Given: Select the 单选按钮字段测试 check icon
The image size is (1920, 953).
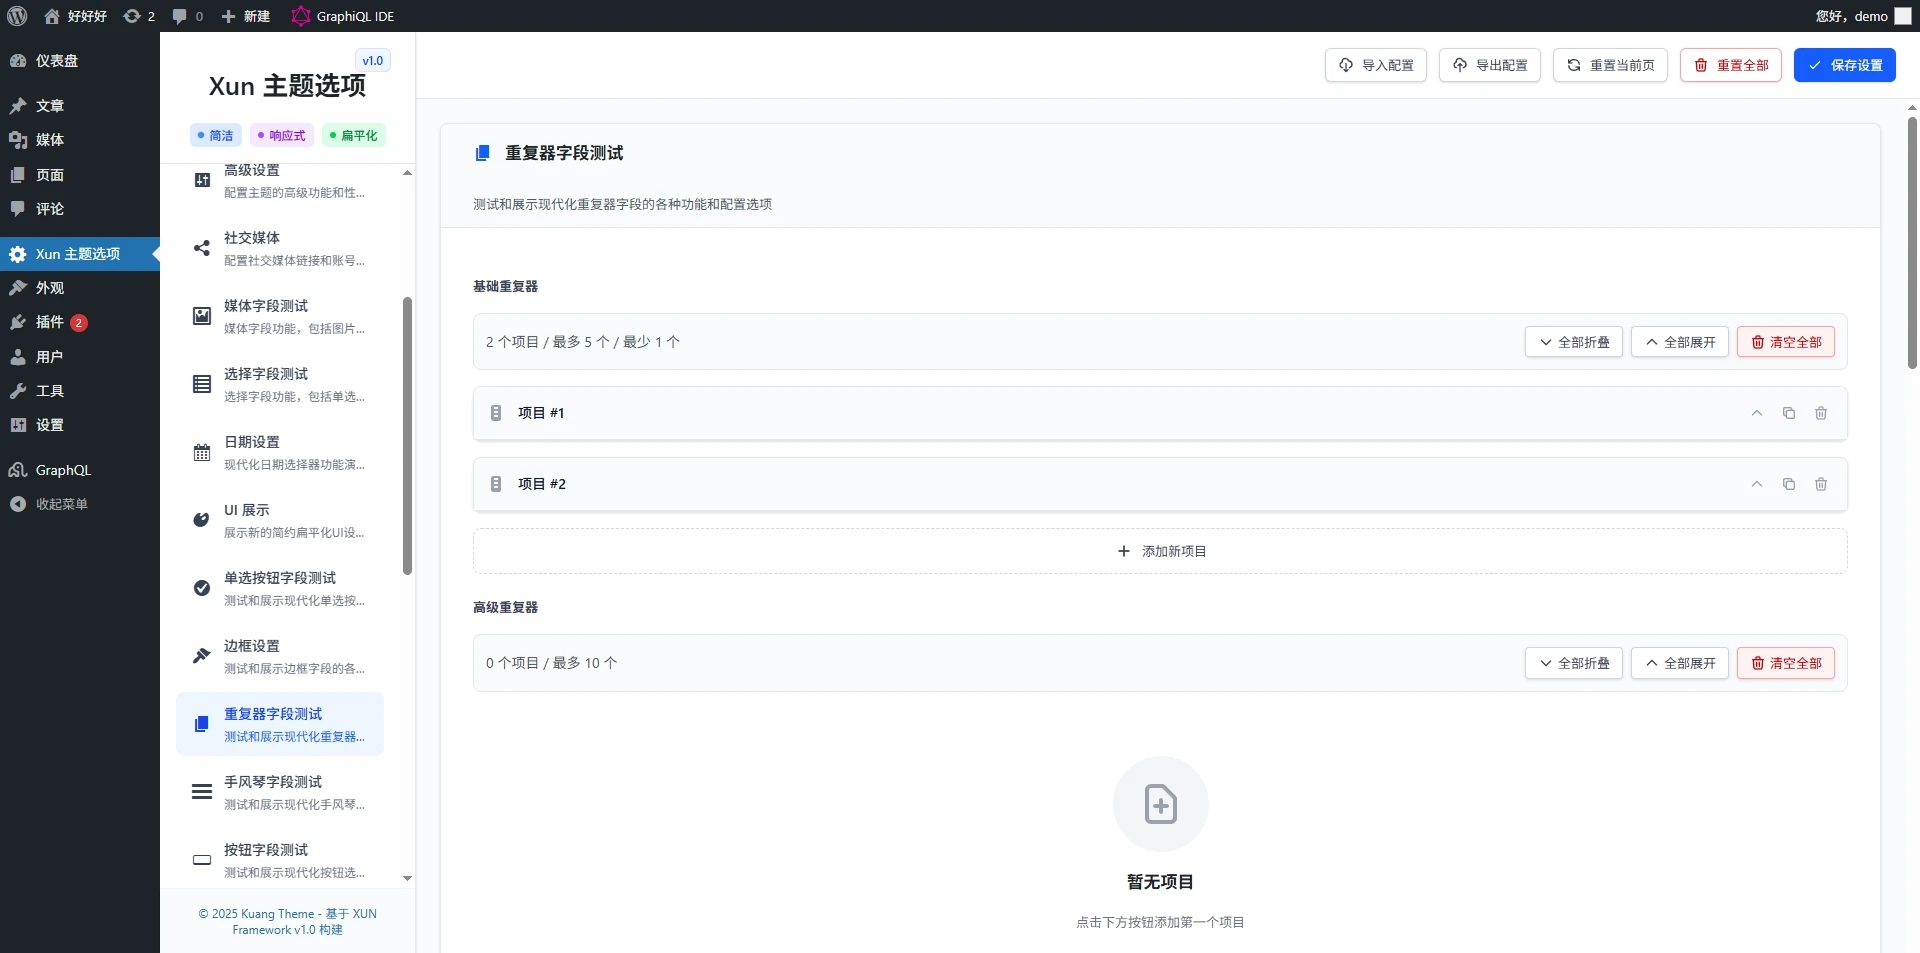Looking at the screenshot, I should point(202,588).
